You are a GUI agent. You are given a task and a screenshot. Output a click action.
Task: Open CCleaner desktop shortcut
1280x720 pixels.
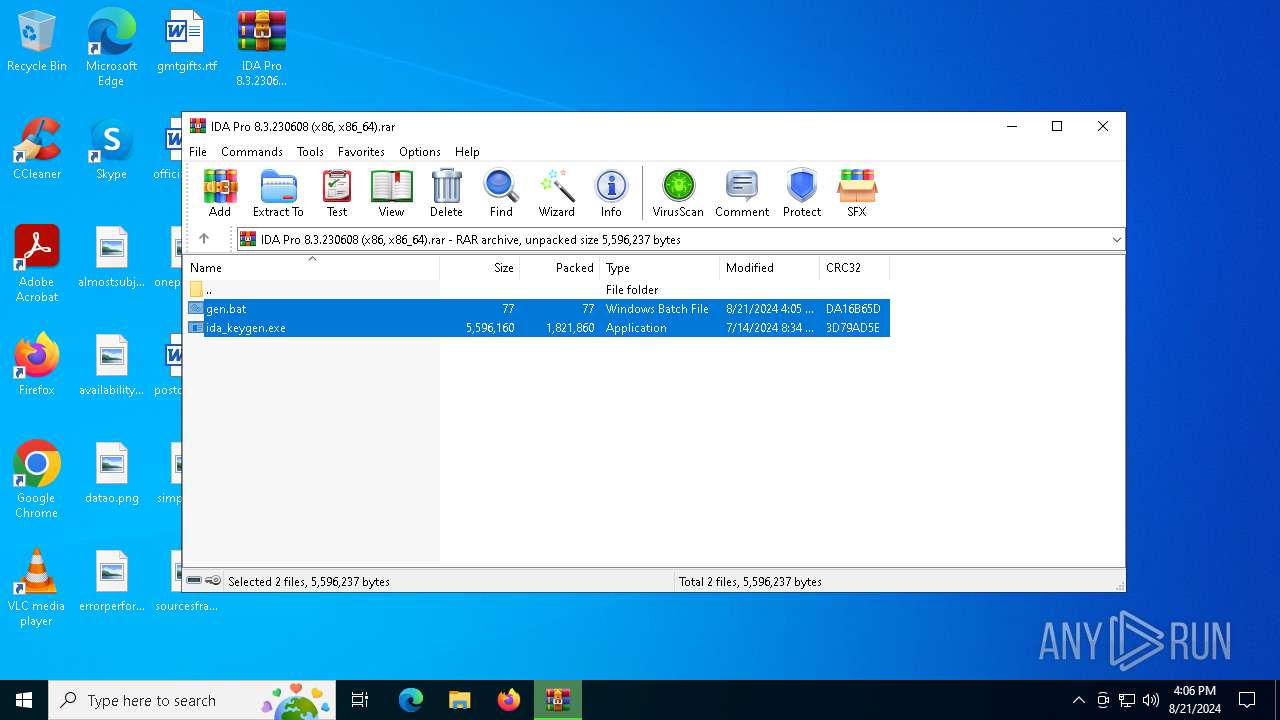[37, 149]
